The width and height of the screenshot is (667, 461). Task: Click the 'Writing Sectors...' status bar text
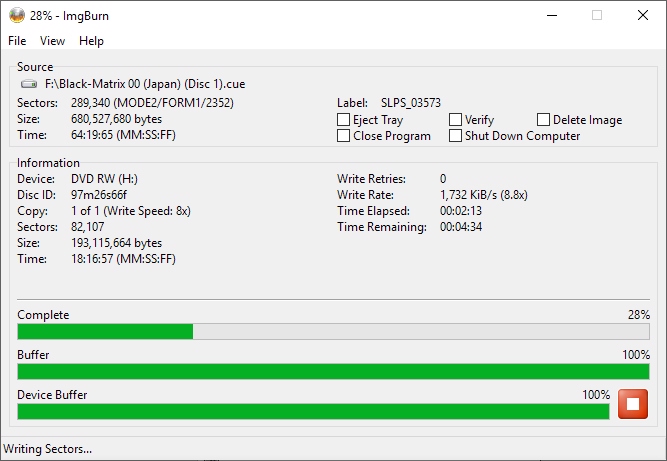click(48, 449)
